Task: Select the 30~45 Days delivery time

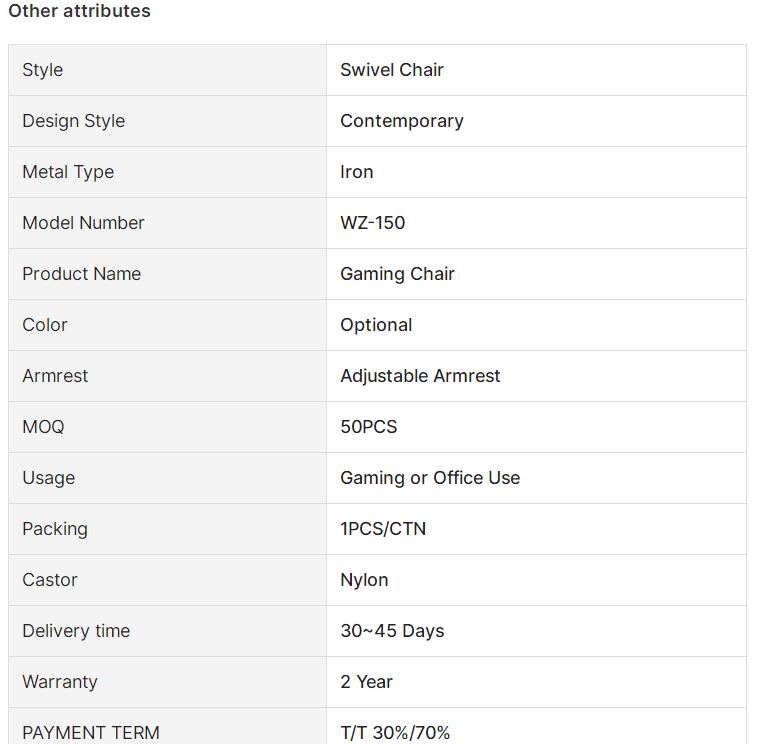Action: coord(392,631)
